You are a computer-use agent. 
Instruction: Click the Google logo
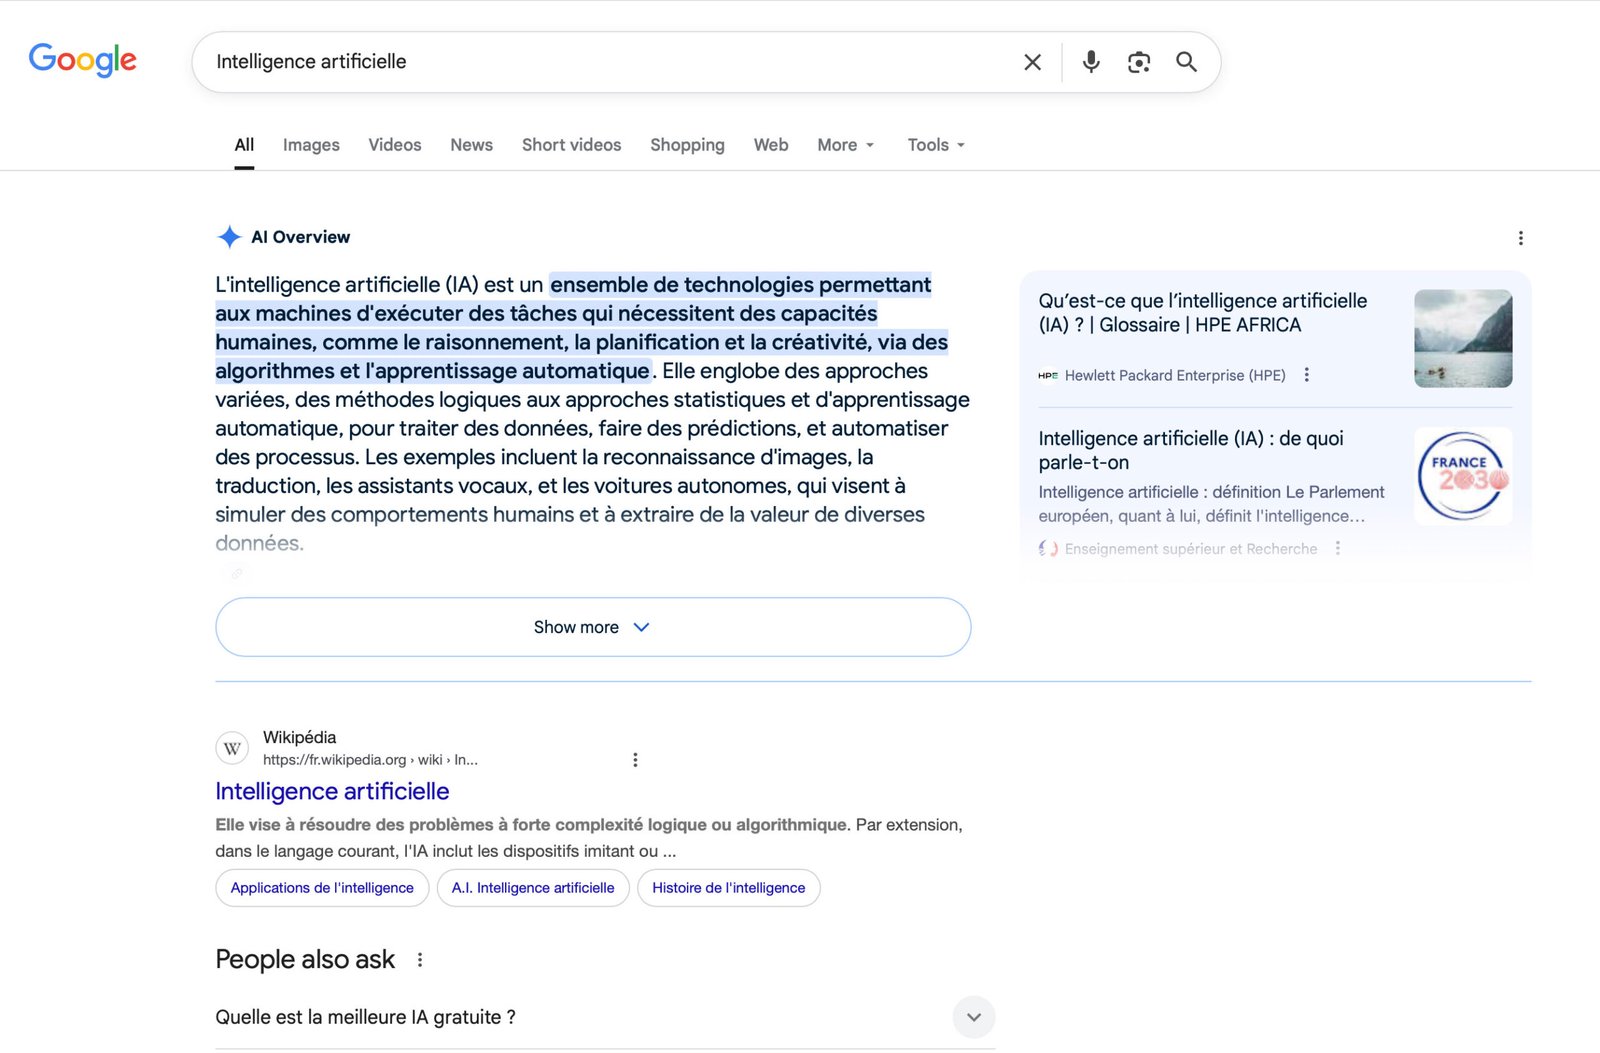[82, 60]
